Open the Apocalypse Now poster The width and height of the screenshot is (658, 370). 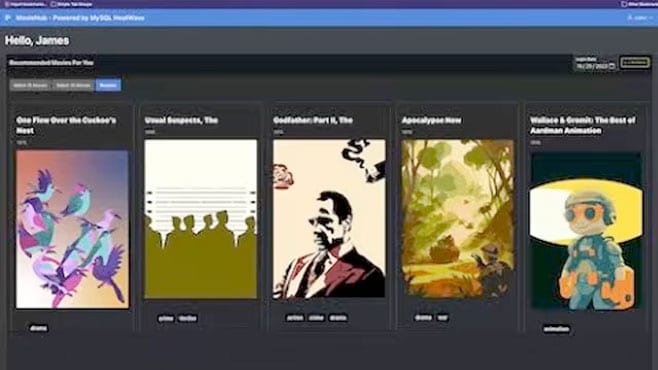pos(457,219)
